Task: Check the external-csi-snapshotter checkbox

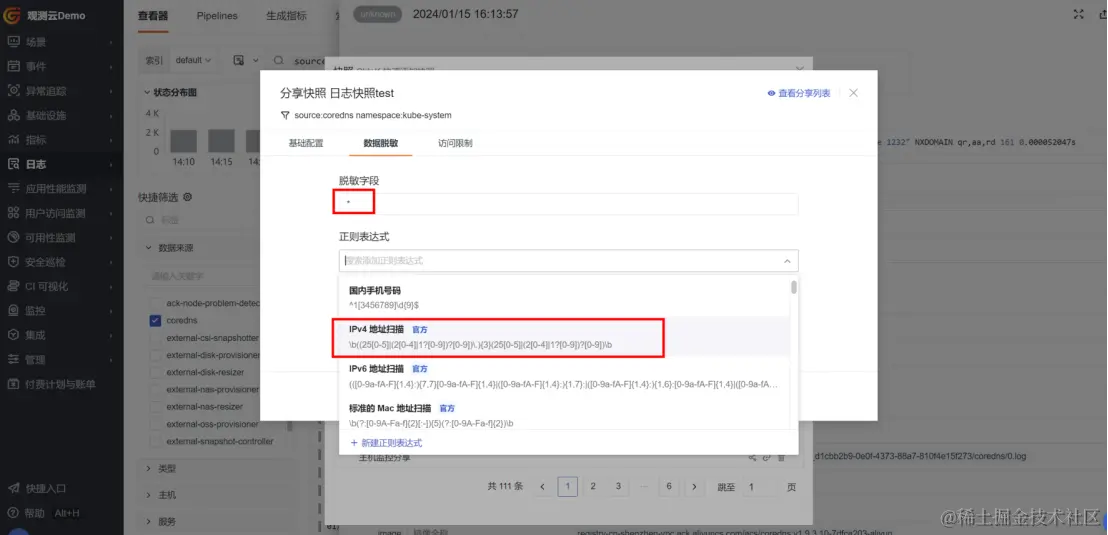Action: pyautogui.click(x=155, y=338)
